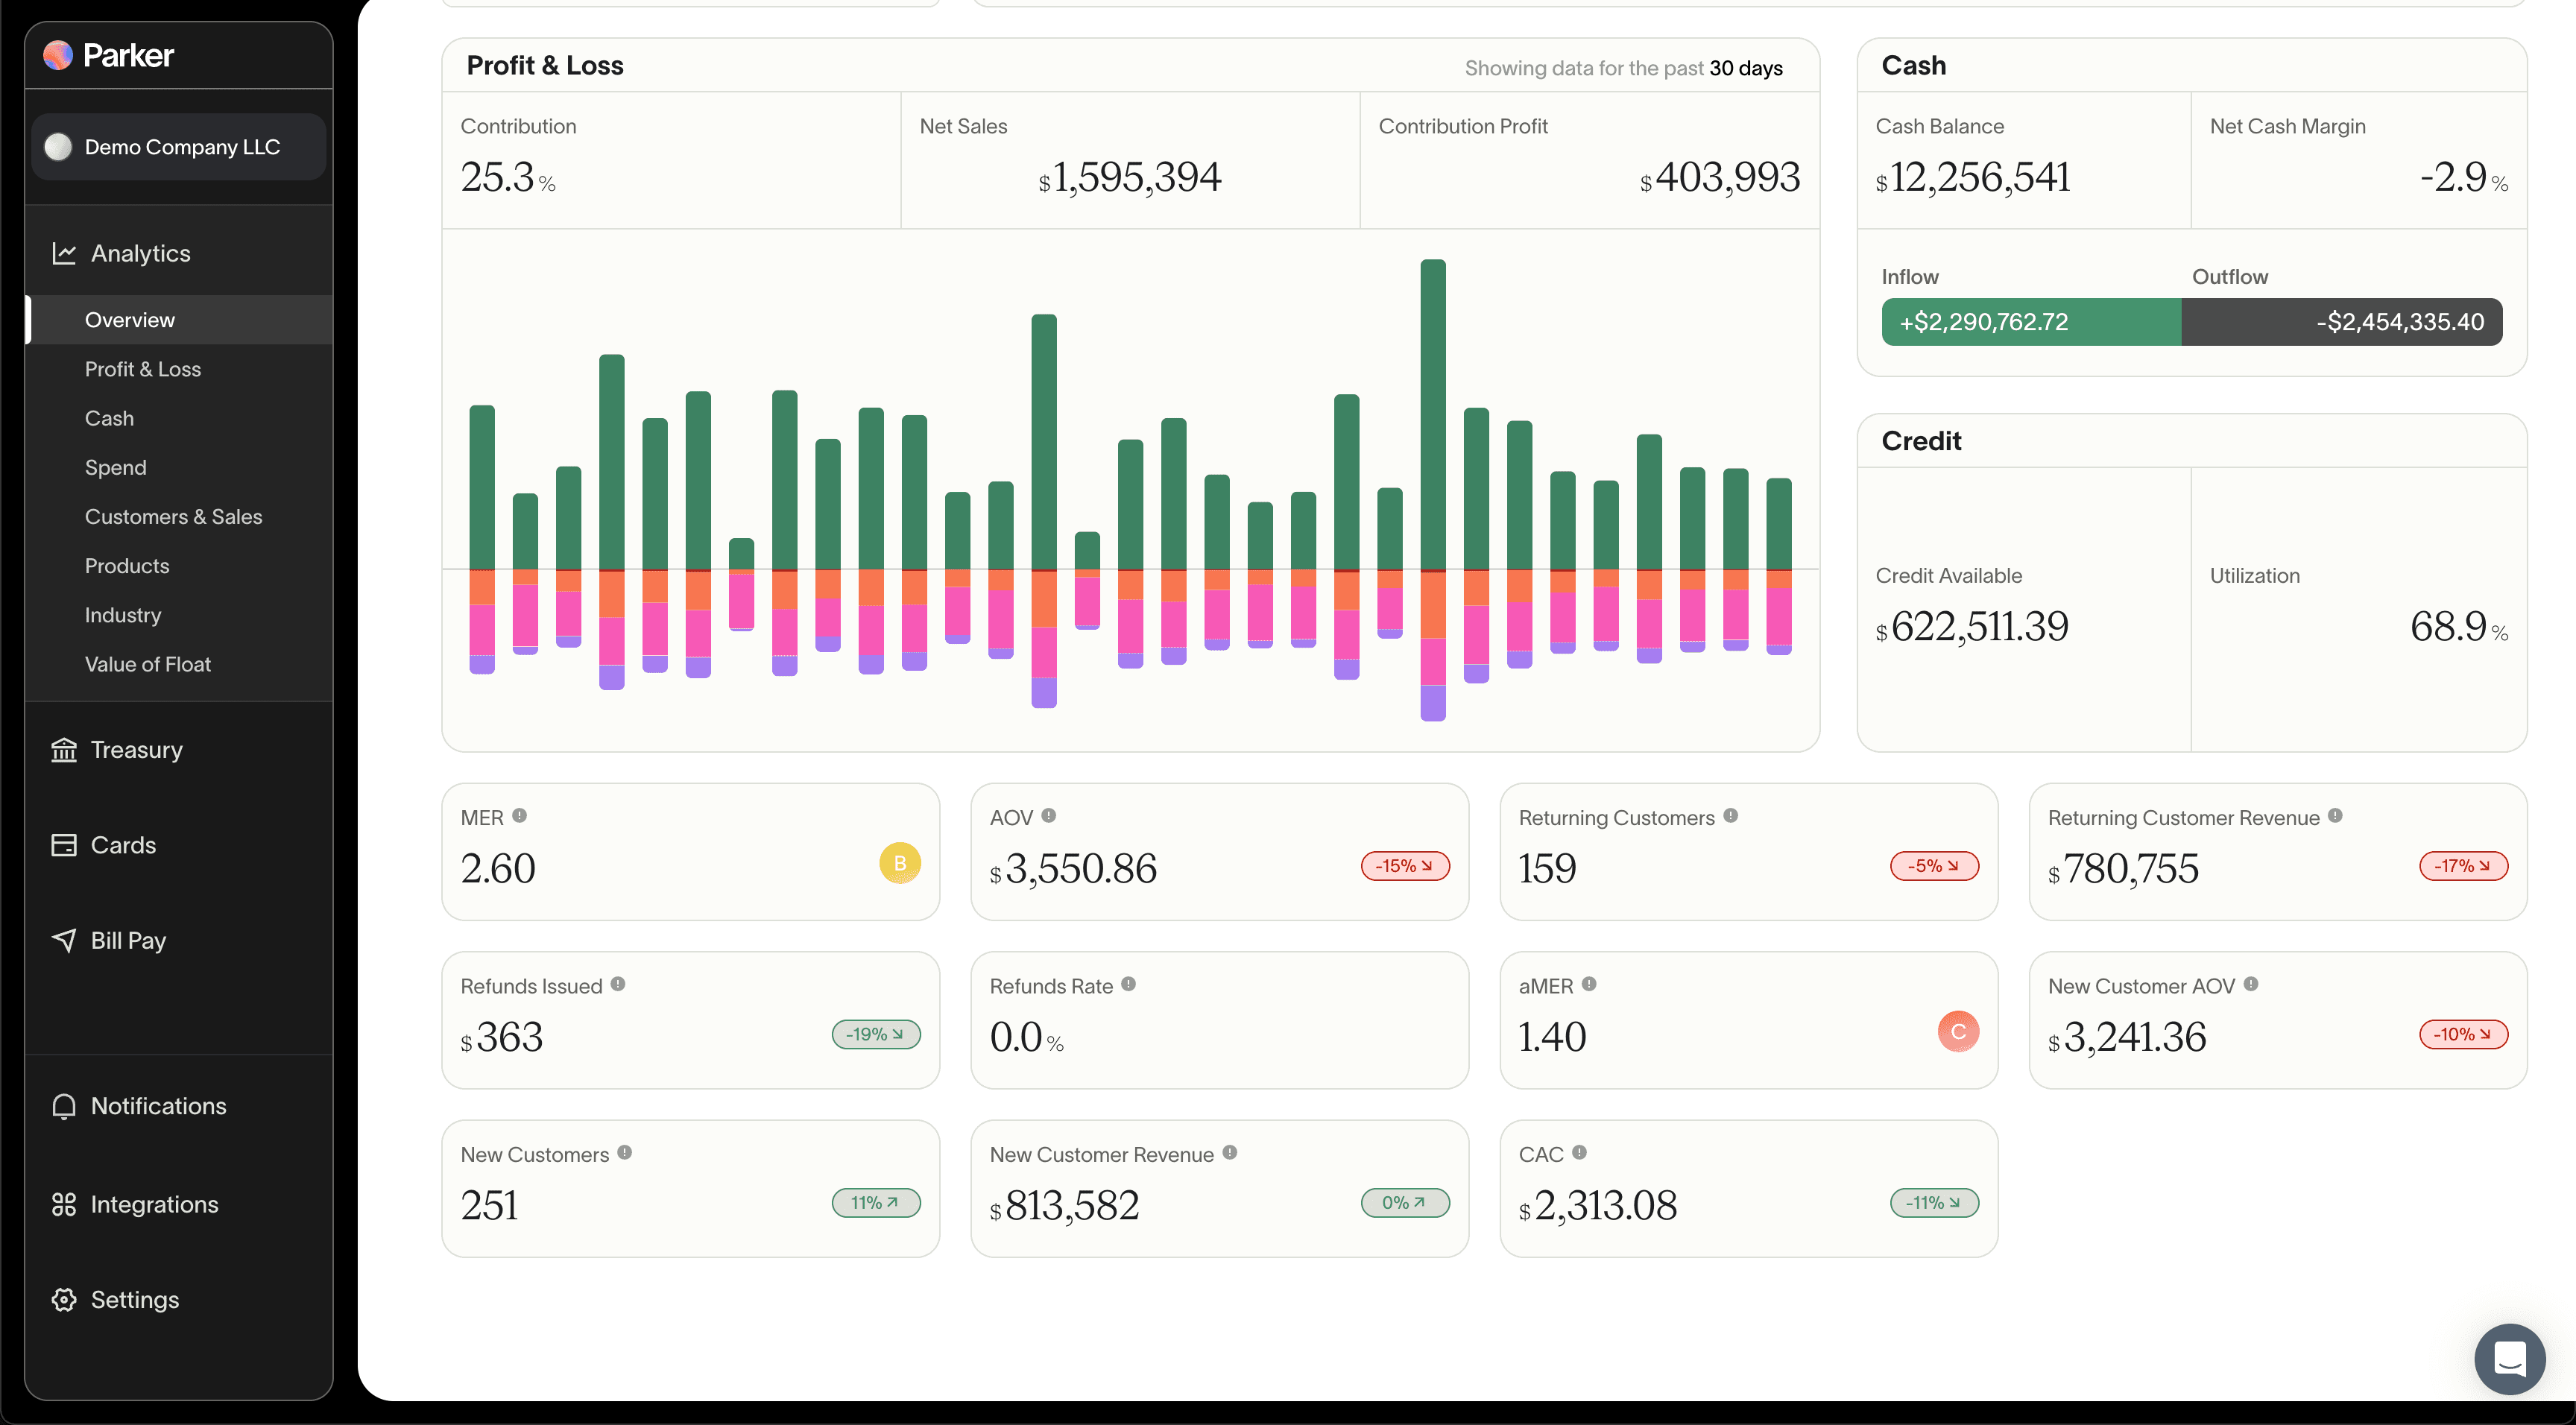The image size is (2576, 1425).
Task: Click the info icon next to MER
Action: coord(519,816)
